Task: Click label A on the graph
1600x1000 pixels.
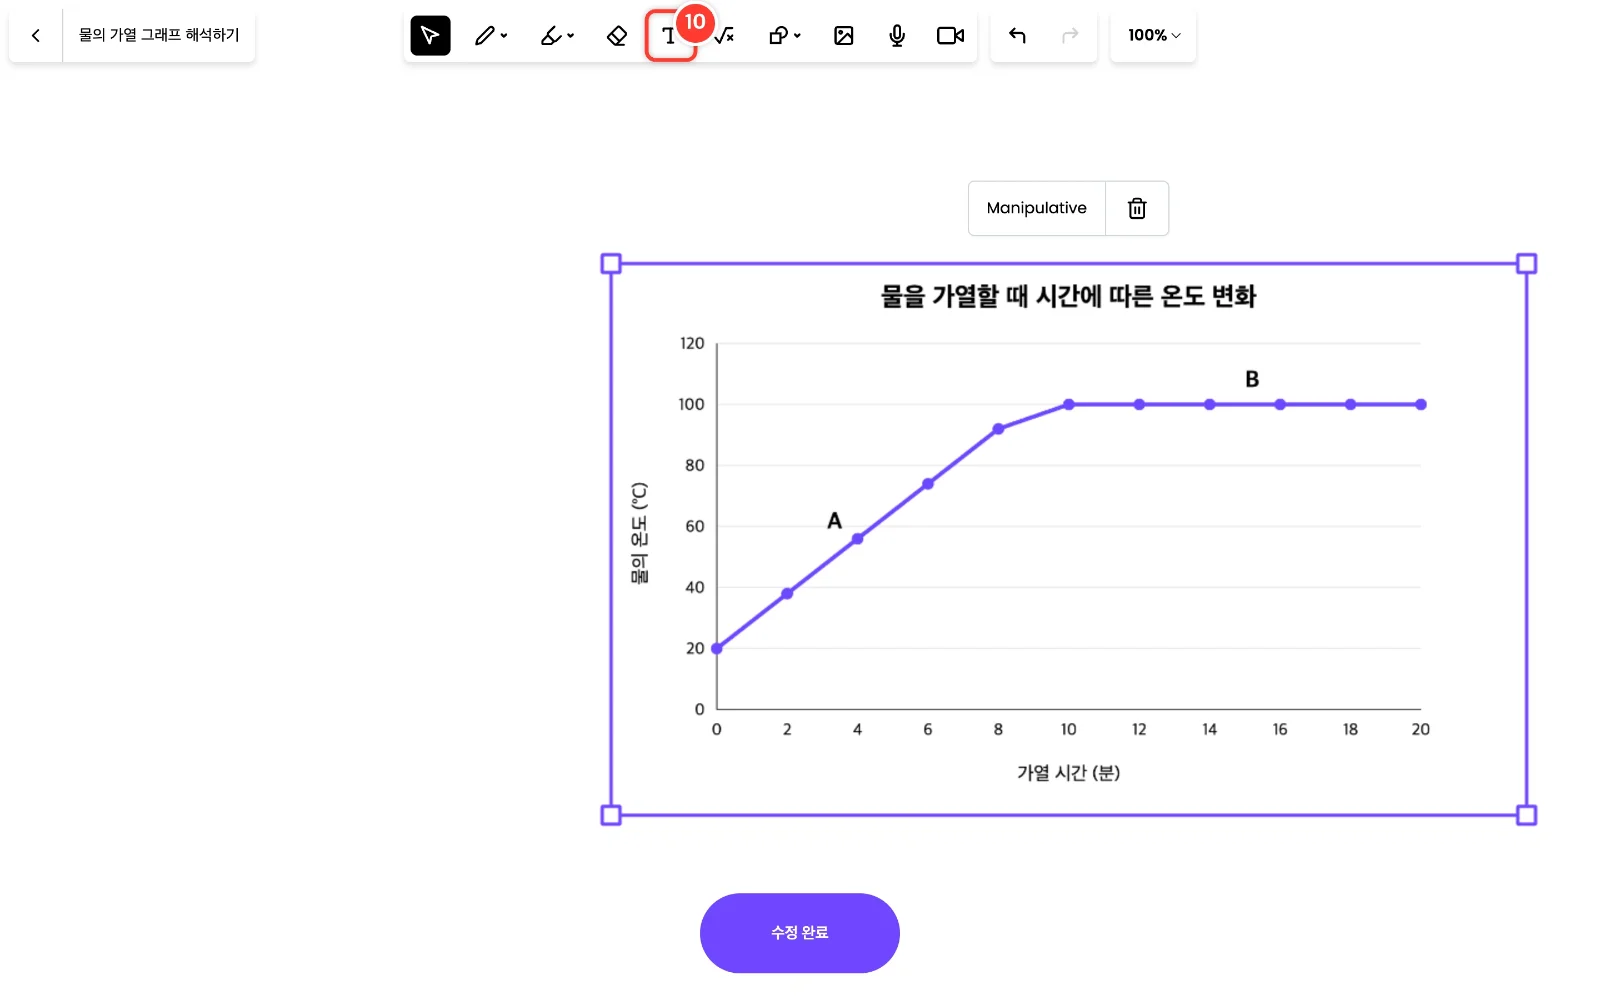Action: (x=834, y=521)
